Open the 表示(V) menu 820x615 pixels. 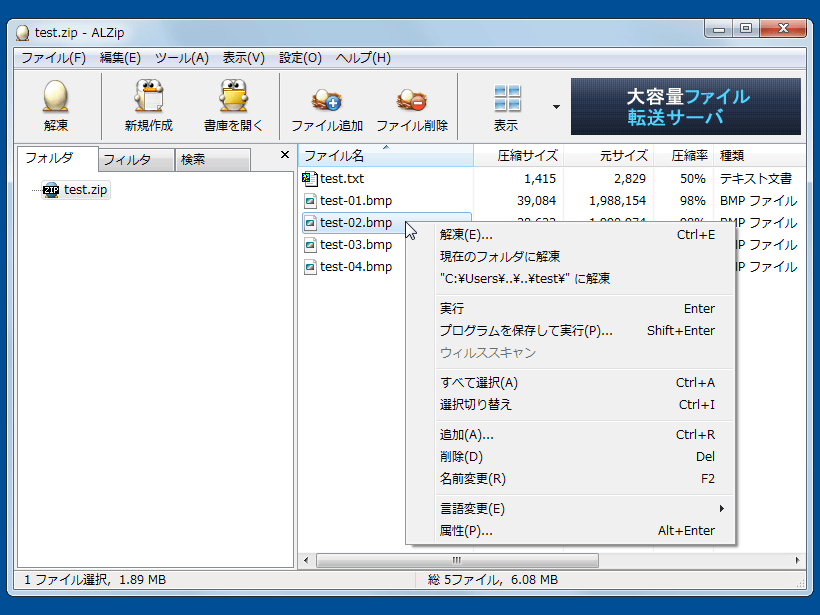pyautogui.click(x=244, y=58)
